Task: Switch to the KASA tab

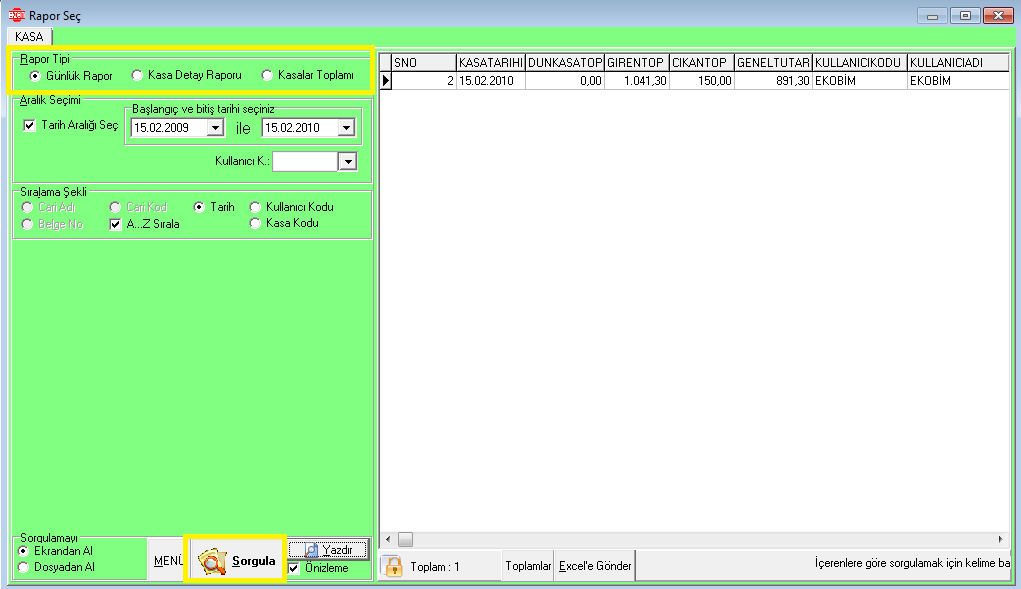Action: (29, 36)
